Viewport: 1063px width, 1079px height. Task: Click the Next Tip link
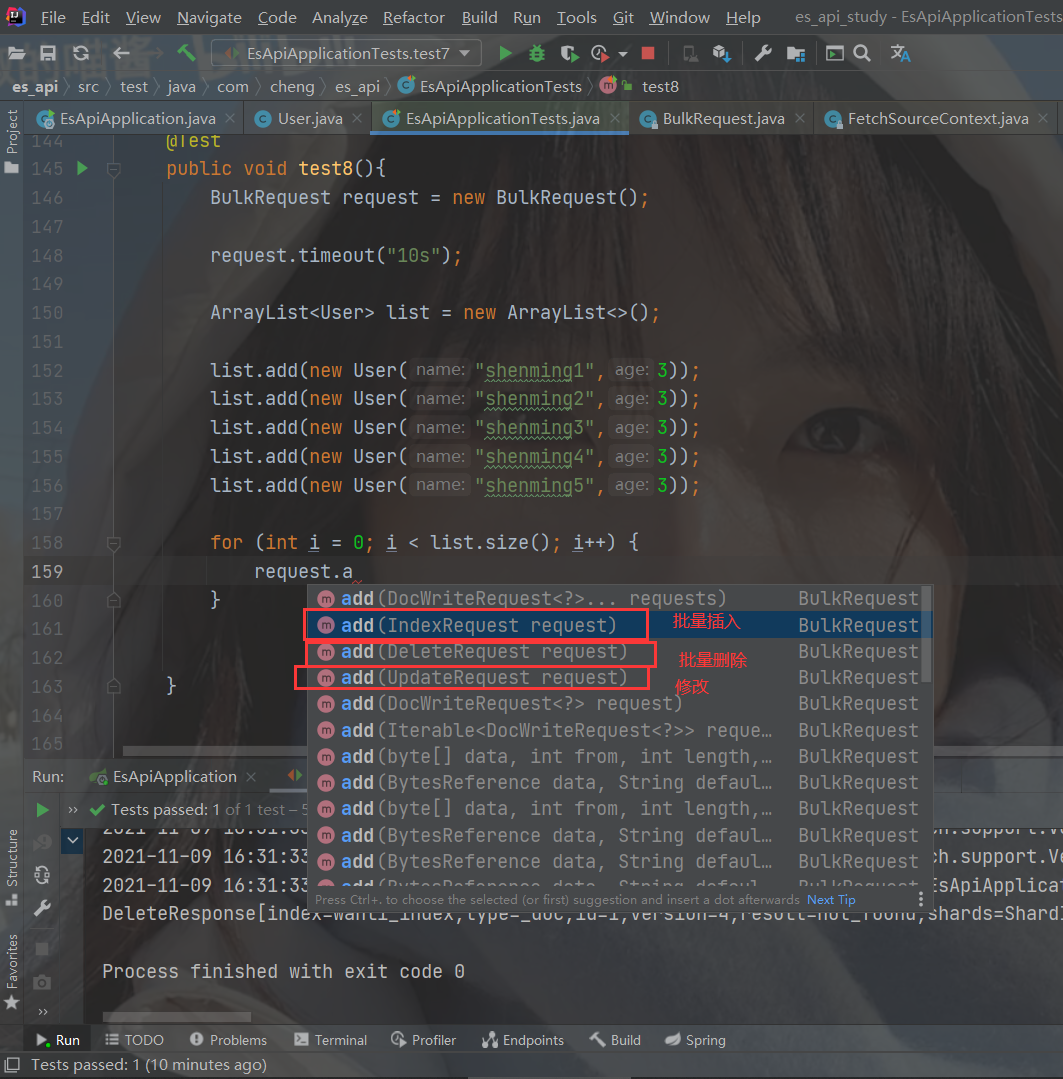point(831,899)
